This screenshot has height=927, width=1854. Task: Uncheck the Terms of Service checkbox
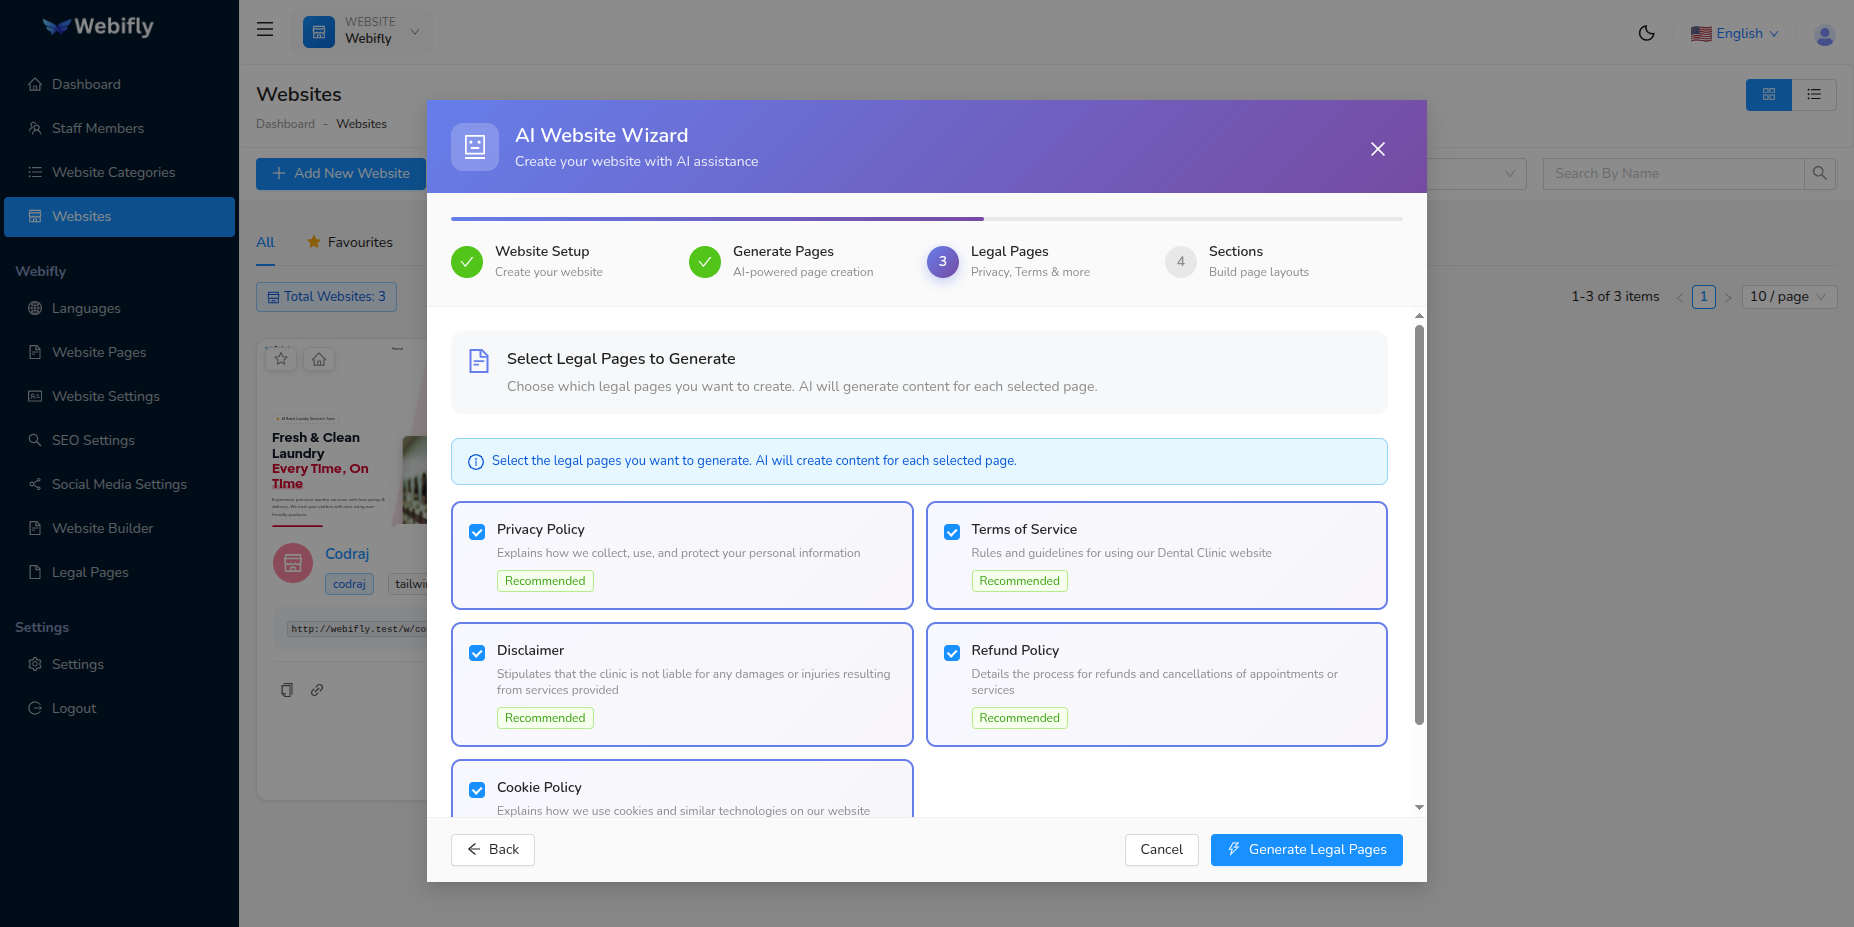tap(952, 532)
